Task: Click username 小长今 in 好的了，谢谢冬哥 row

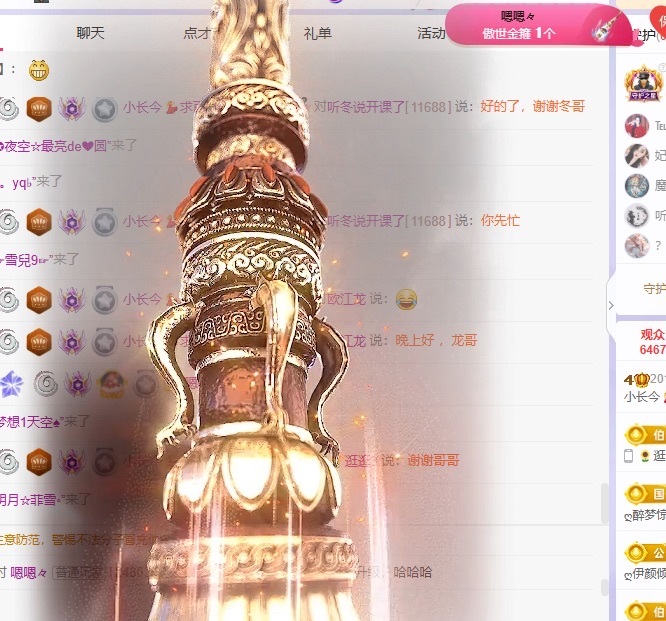Action: (x=142, y=107)
